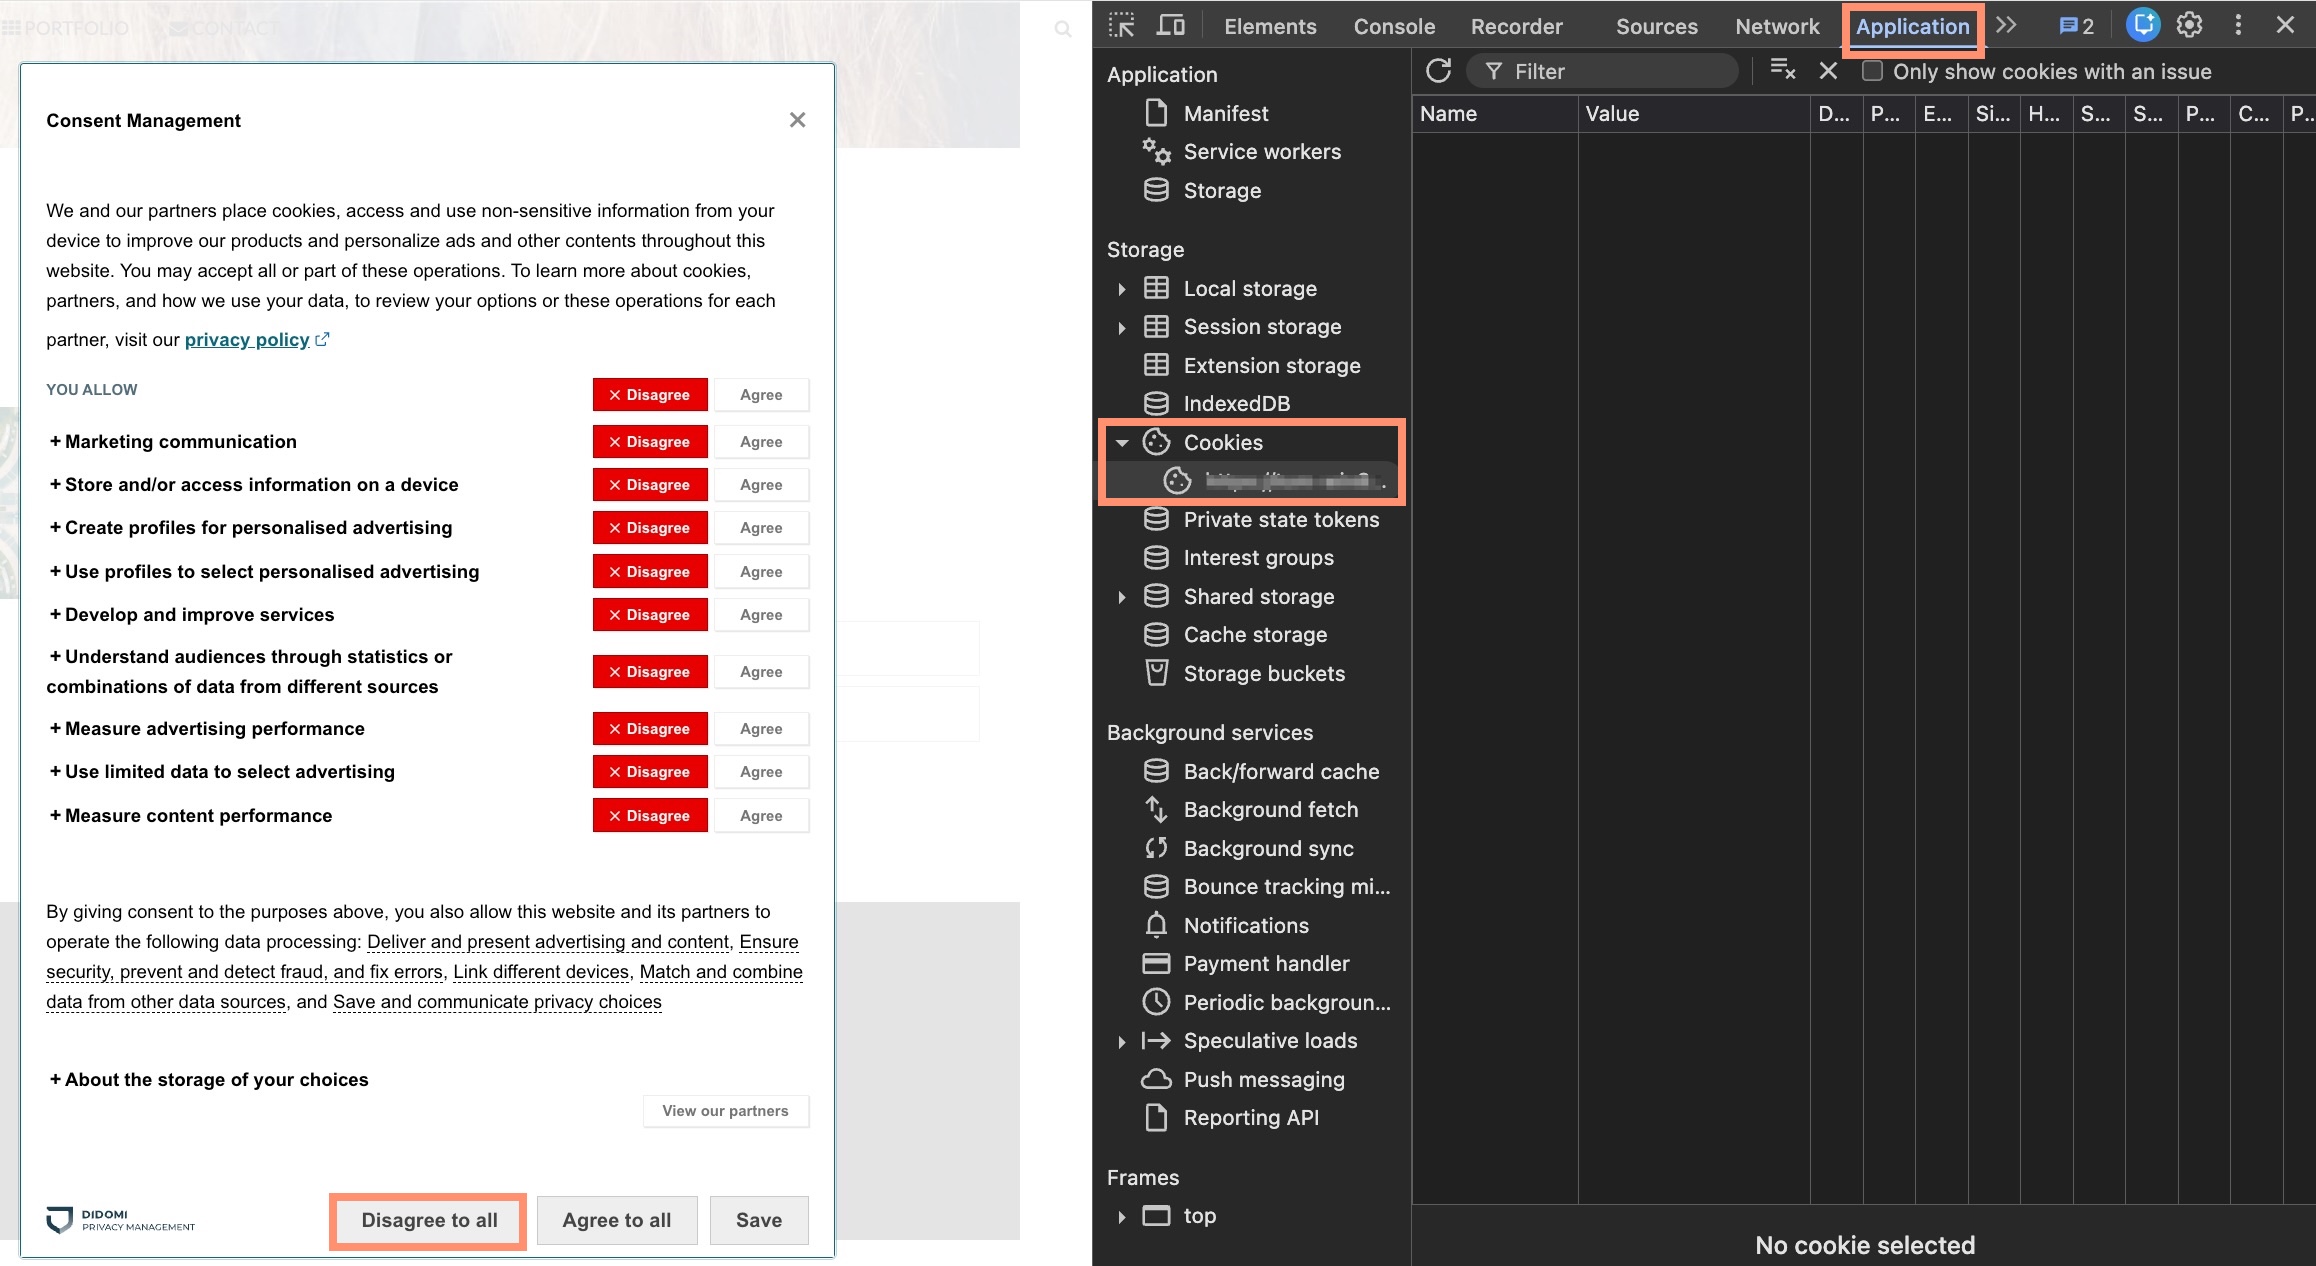Image resolution: width=2316 pixels, height=1266 pixels.
Task: Open the console messages counter icon
Action: (2075, 26)
